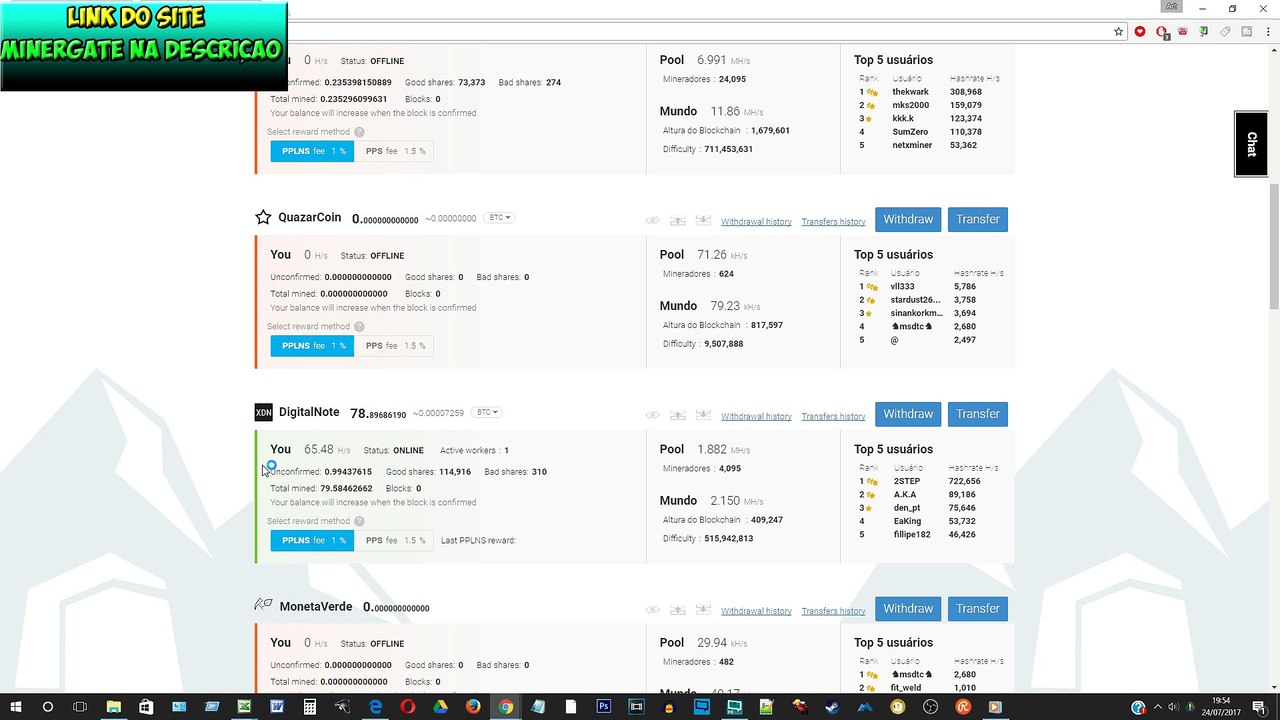This screenshot has width=1280, height=720.
Task: Click the download-arrow icon in DigitalNote row
Action: (703, 415)
